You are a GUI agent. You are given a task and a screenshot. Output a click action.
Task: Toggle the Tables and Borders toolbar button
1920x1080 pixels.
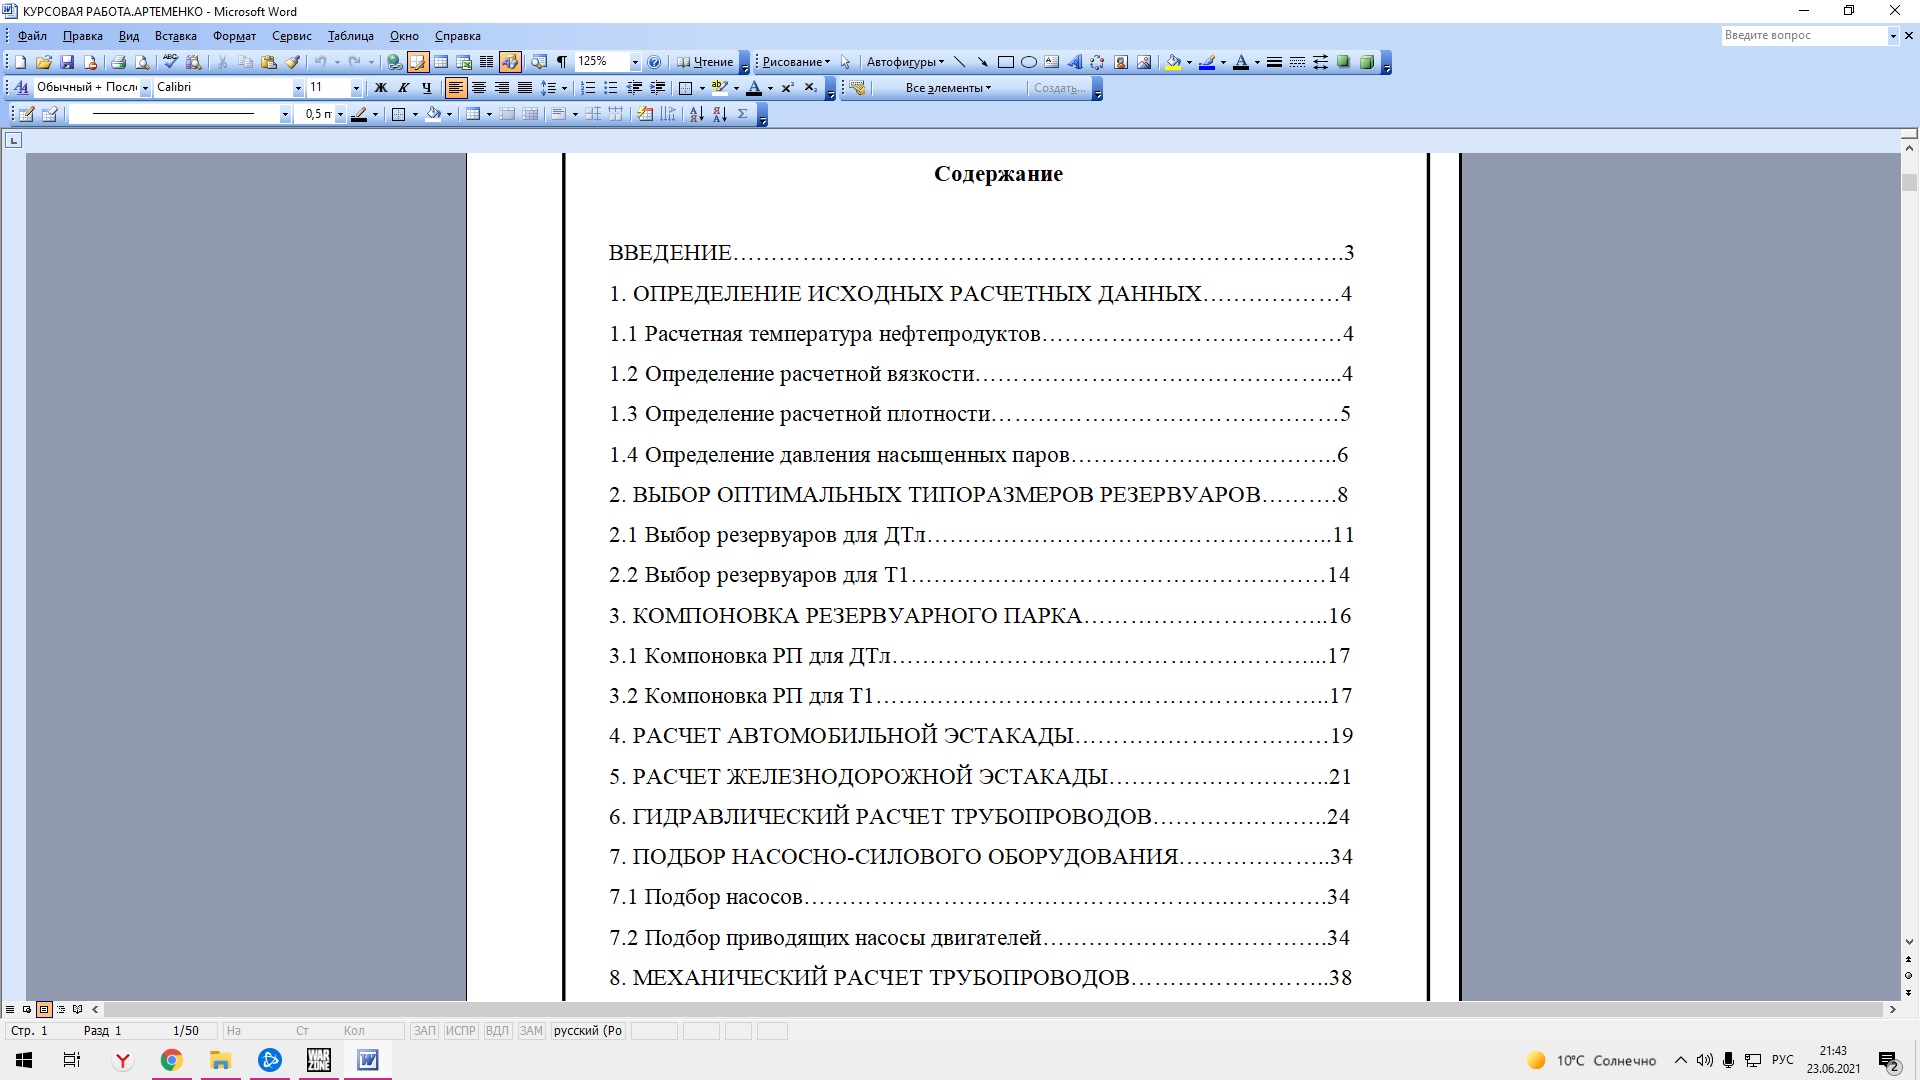coord(417,62)
